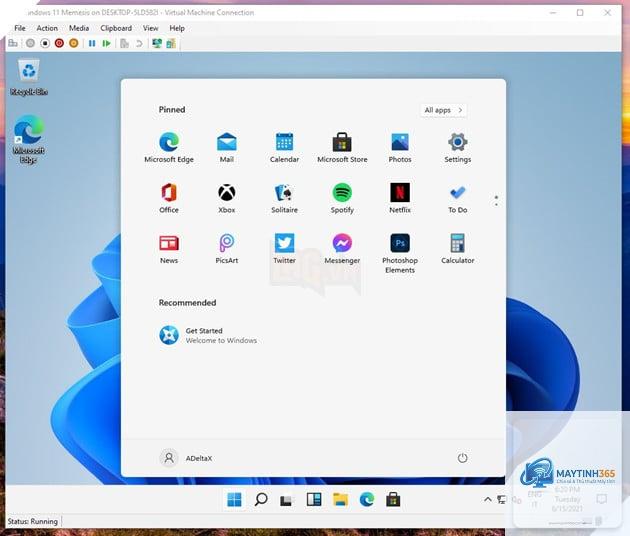Open the Xbox app
630x536 pixels.
pos(227,198)
